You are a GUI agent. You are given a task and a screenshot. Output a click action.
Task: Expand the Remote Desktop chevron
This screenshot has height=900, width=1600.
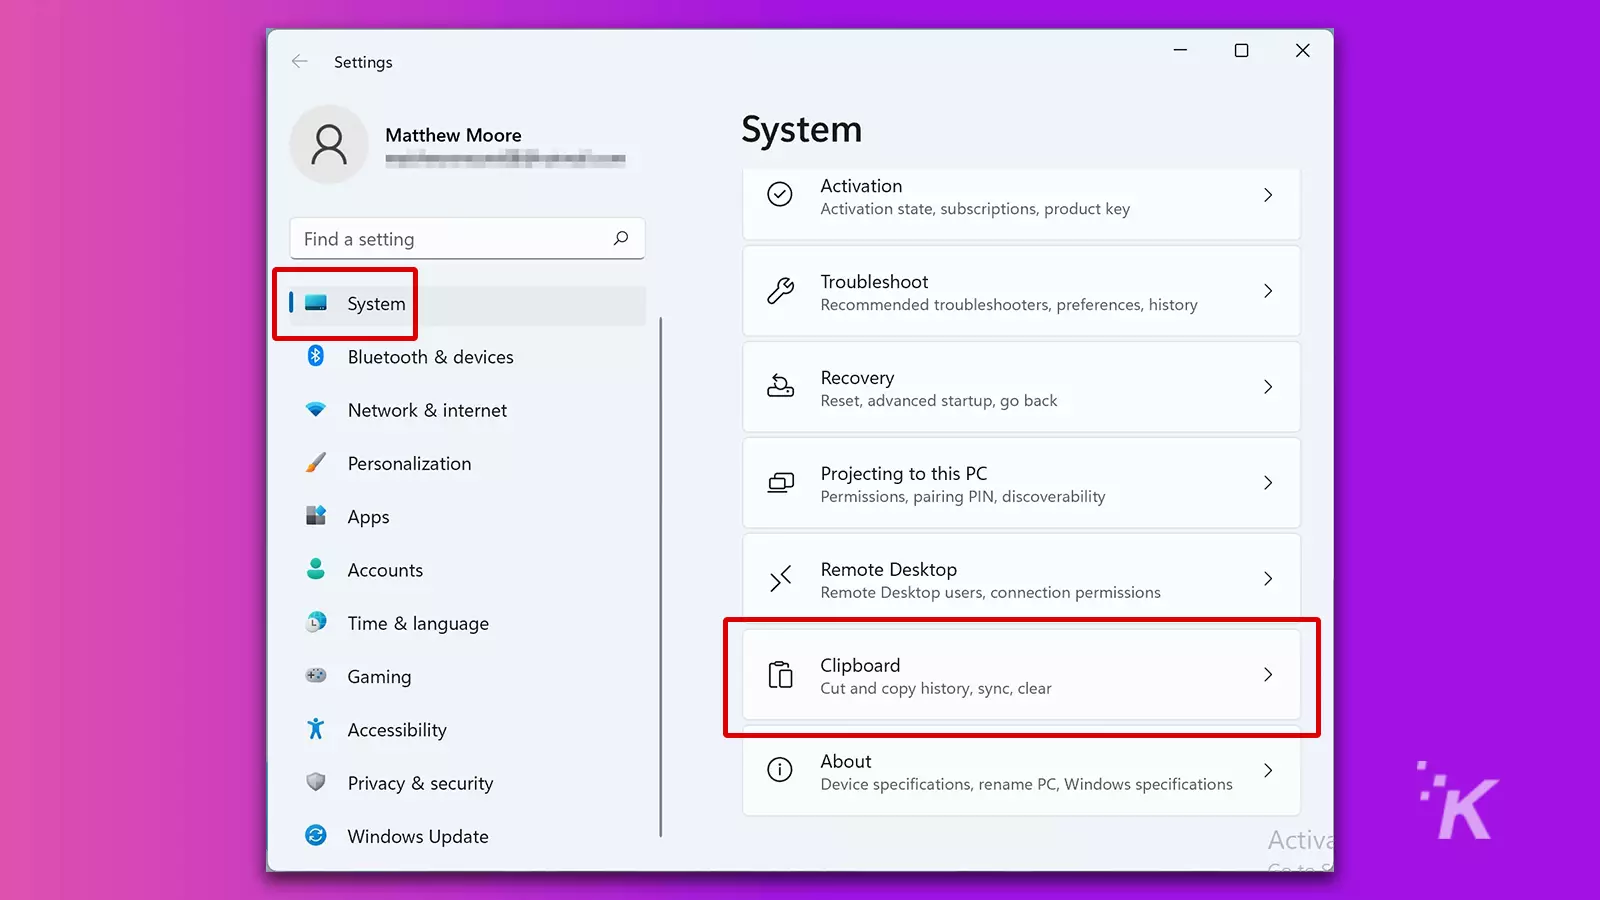click(1268, 579)
